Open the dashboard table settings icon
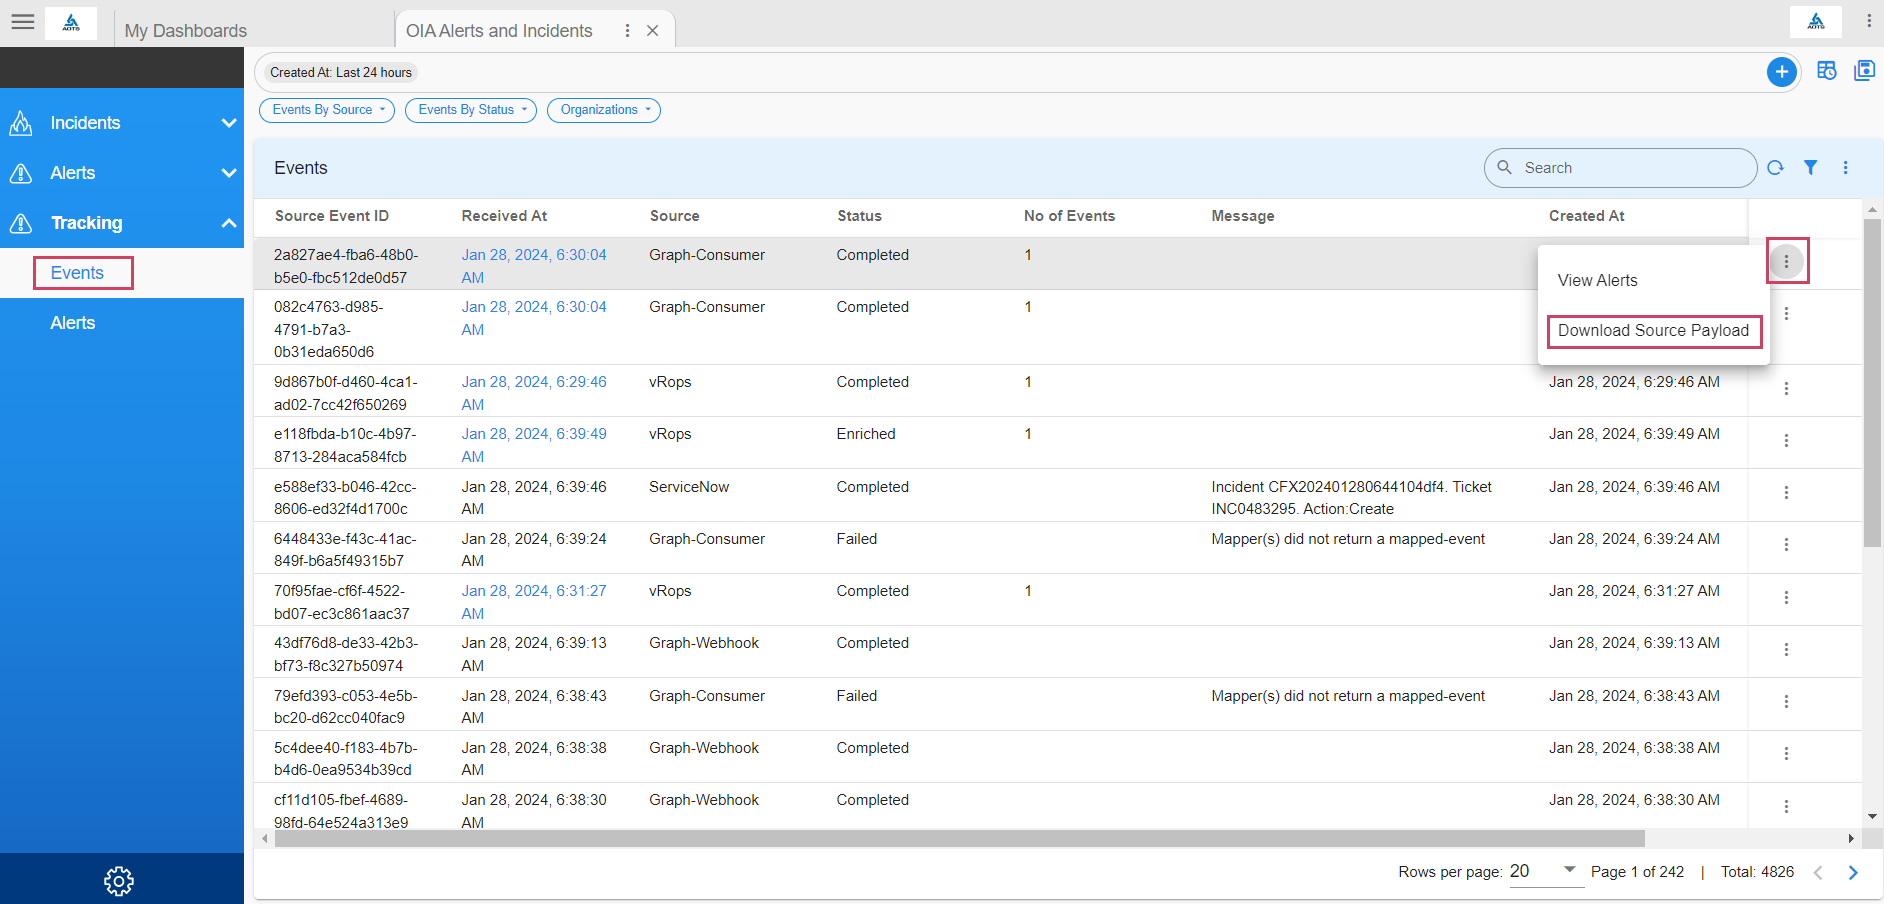The width and height of the screenshot is (1884, 904). click(x=1826, y=71)
